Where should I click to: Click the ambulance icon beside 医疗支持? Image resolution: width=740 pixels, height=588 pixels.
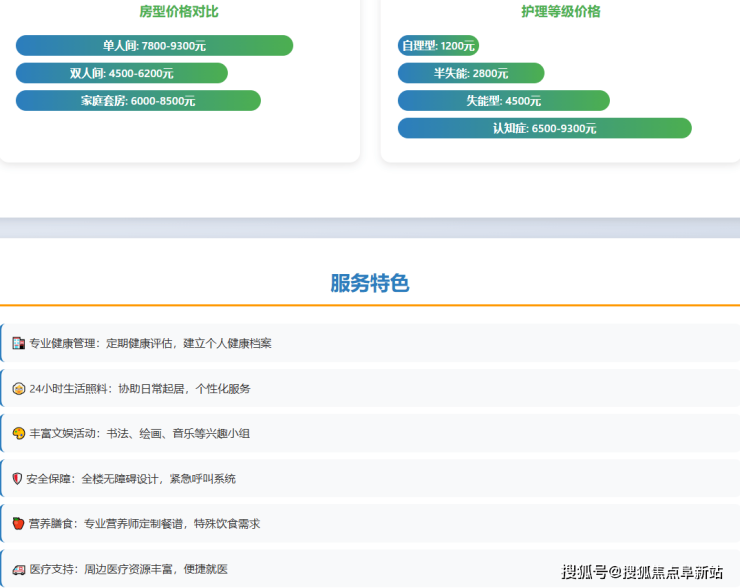tap(18, 569)
